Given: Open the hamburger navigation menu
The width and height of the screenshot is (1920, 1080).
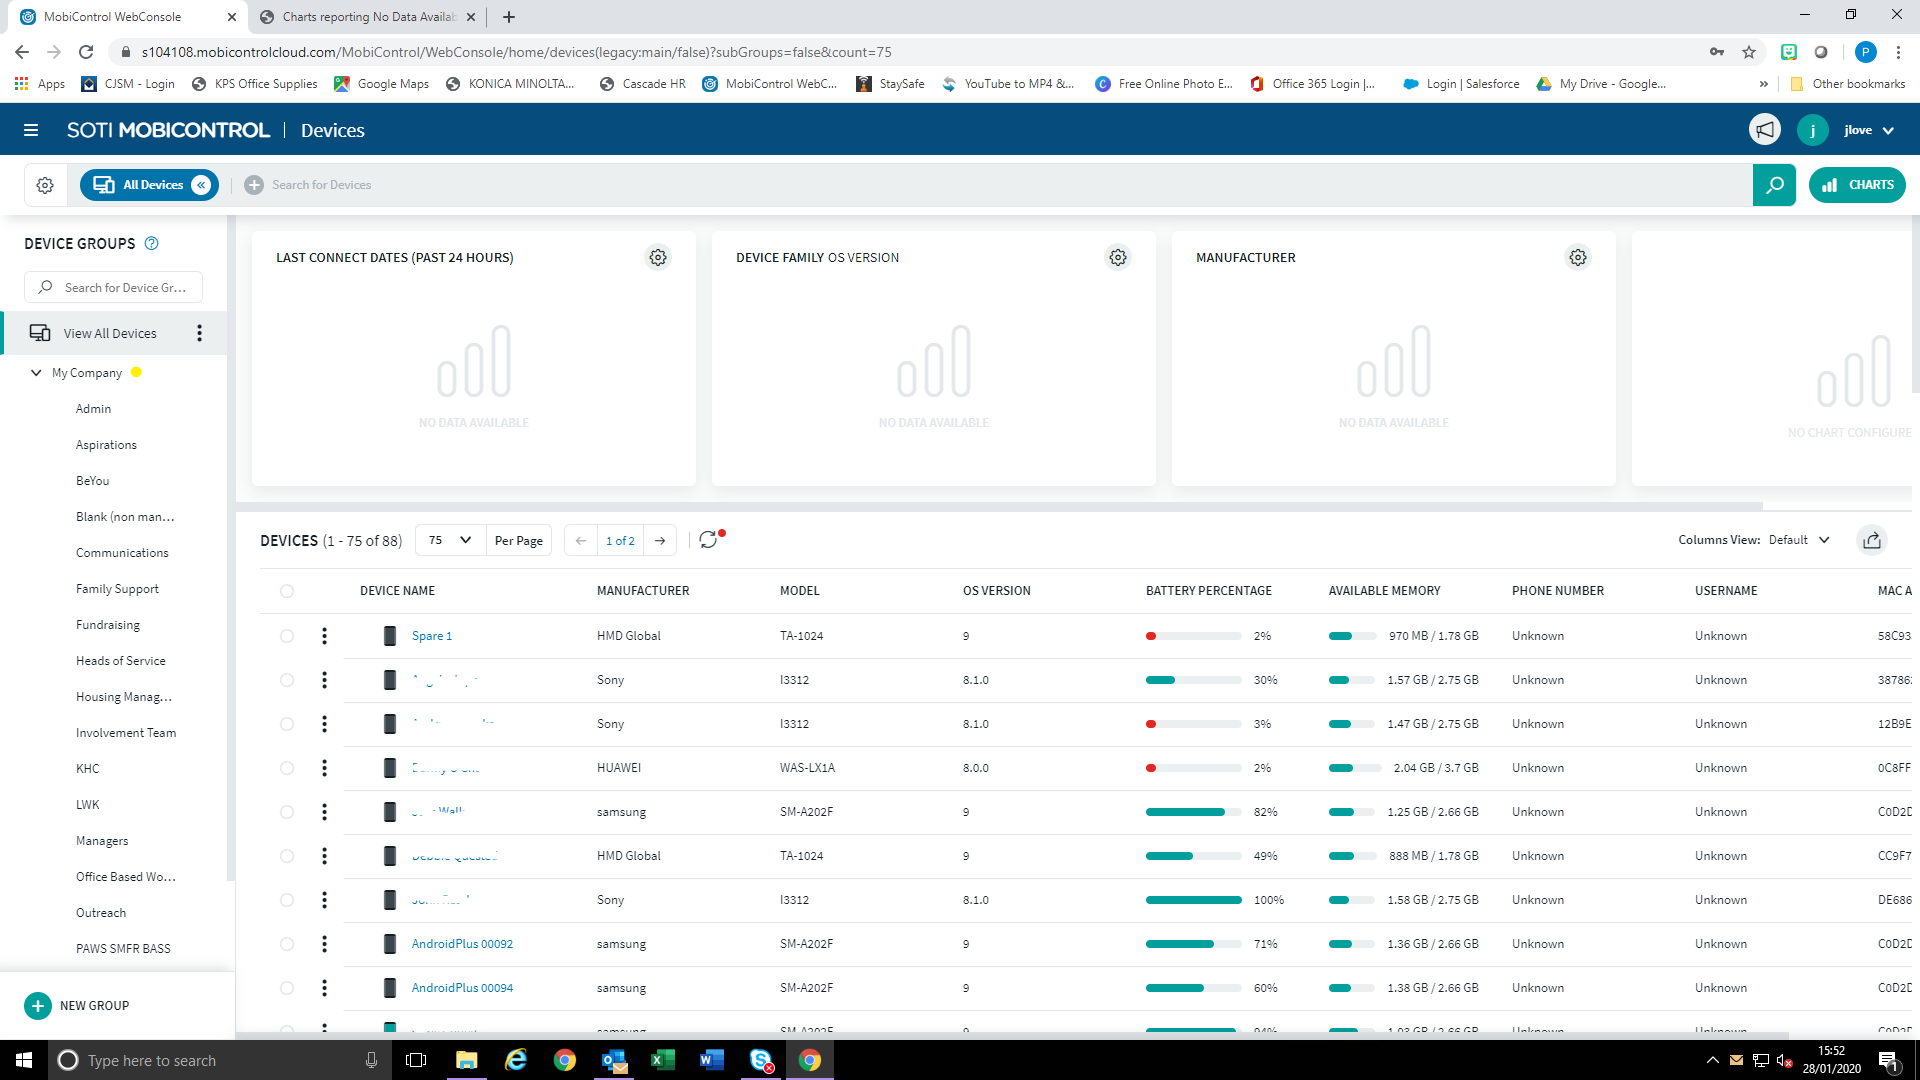Looking at the screenshot, I should point(31,130).
